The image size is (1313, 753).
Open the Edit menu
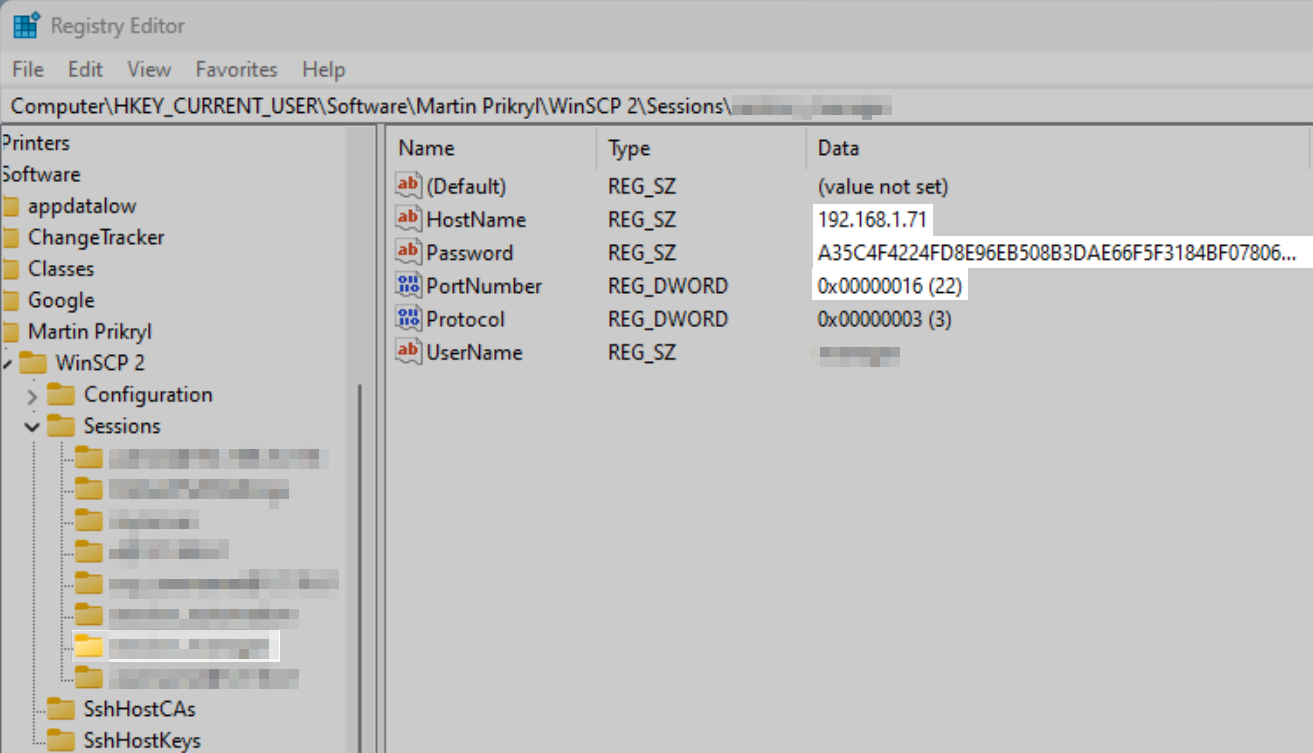pos(84,69)
